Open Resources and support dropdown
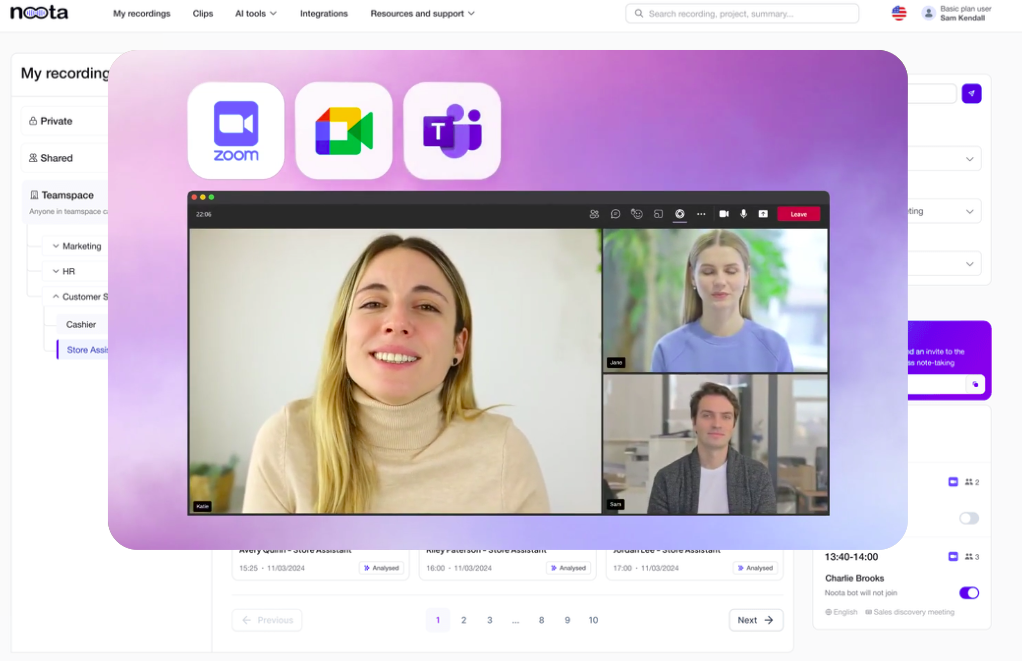Viewport: 1022px width, 661px height. point(422,14)
